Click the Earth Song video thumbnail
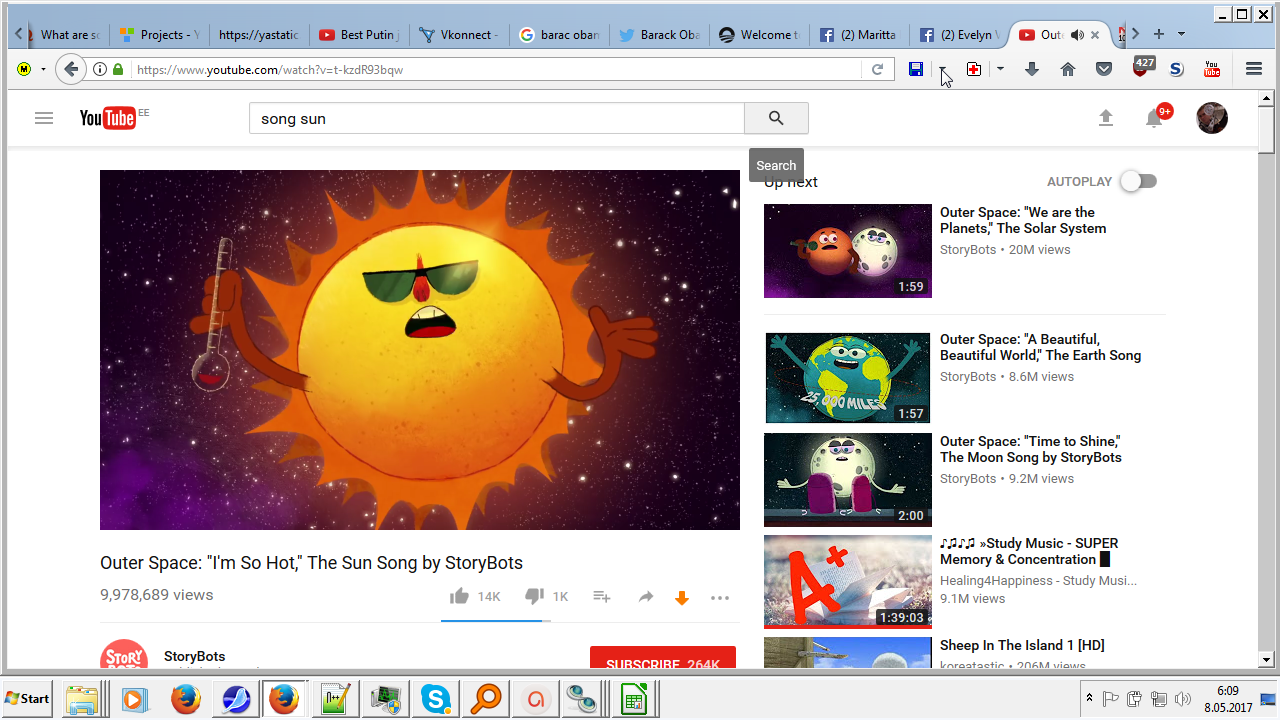This screenshot has width=1280, height=720. [848, 378]
